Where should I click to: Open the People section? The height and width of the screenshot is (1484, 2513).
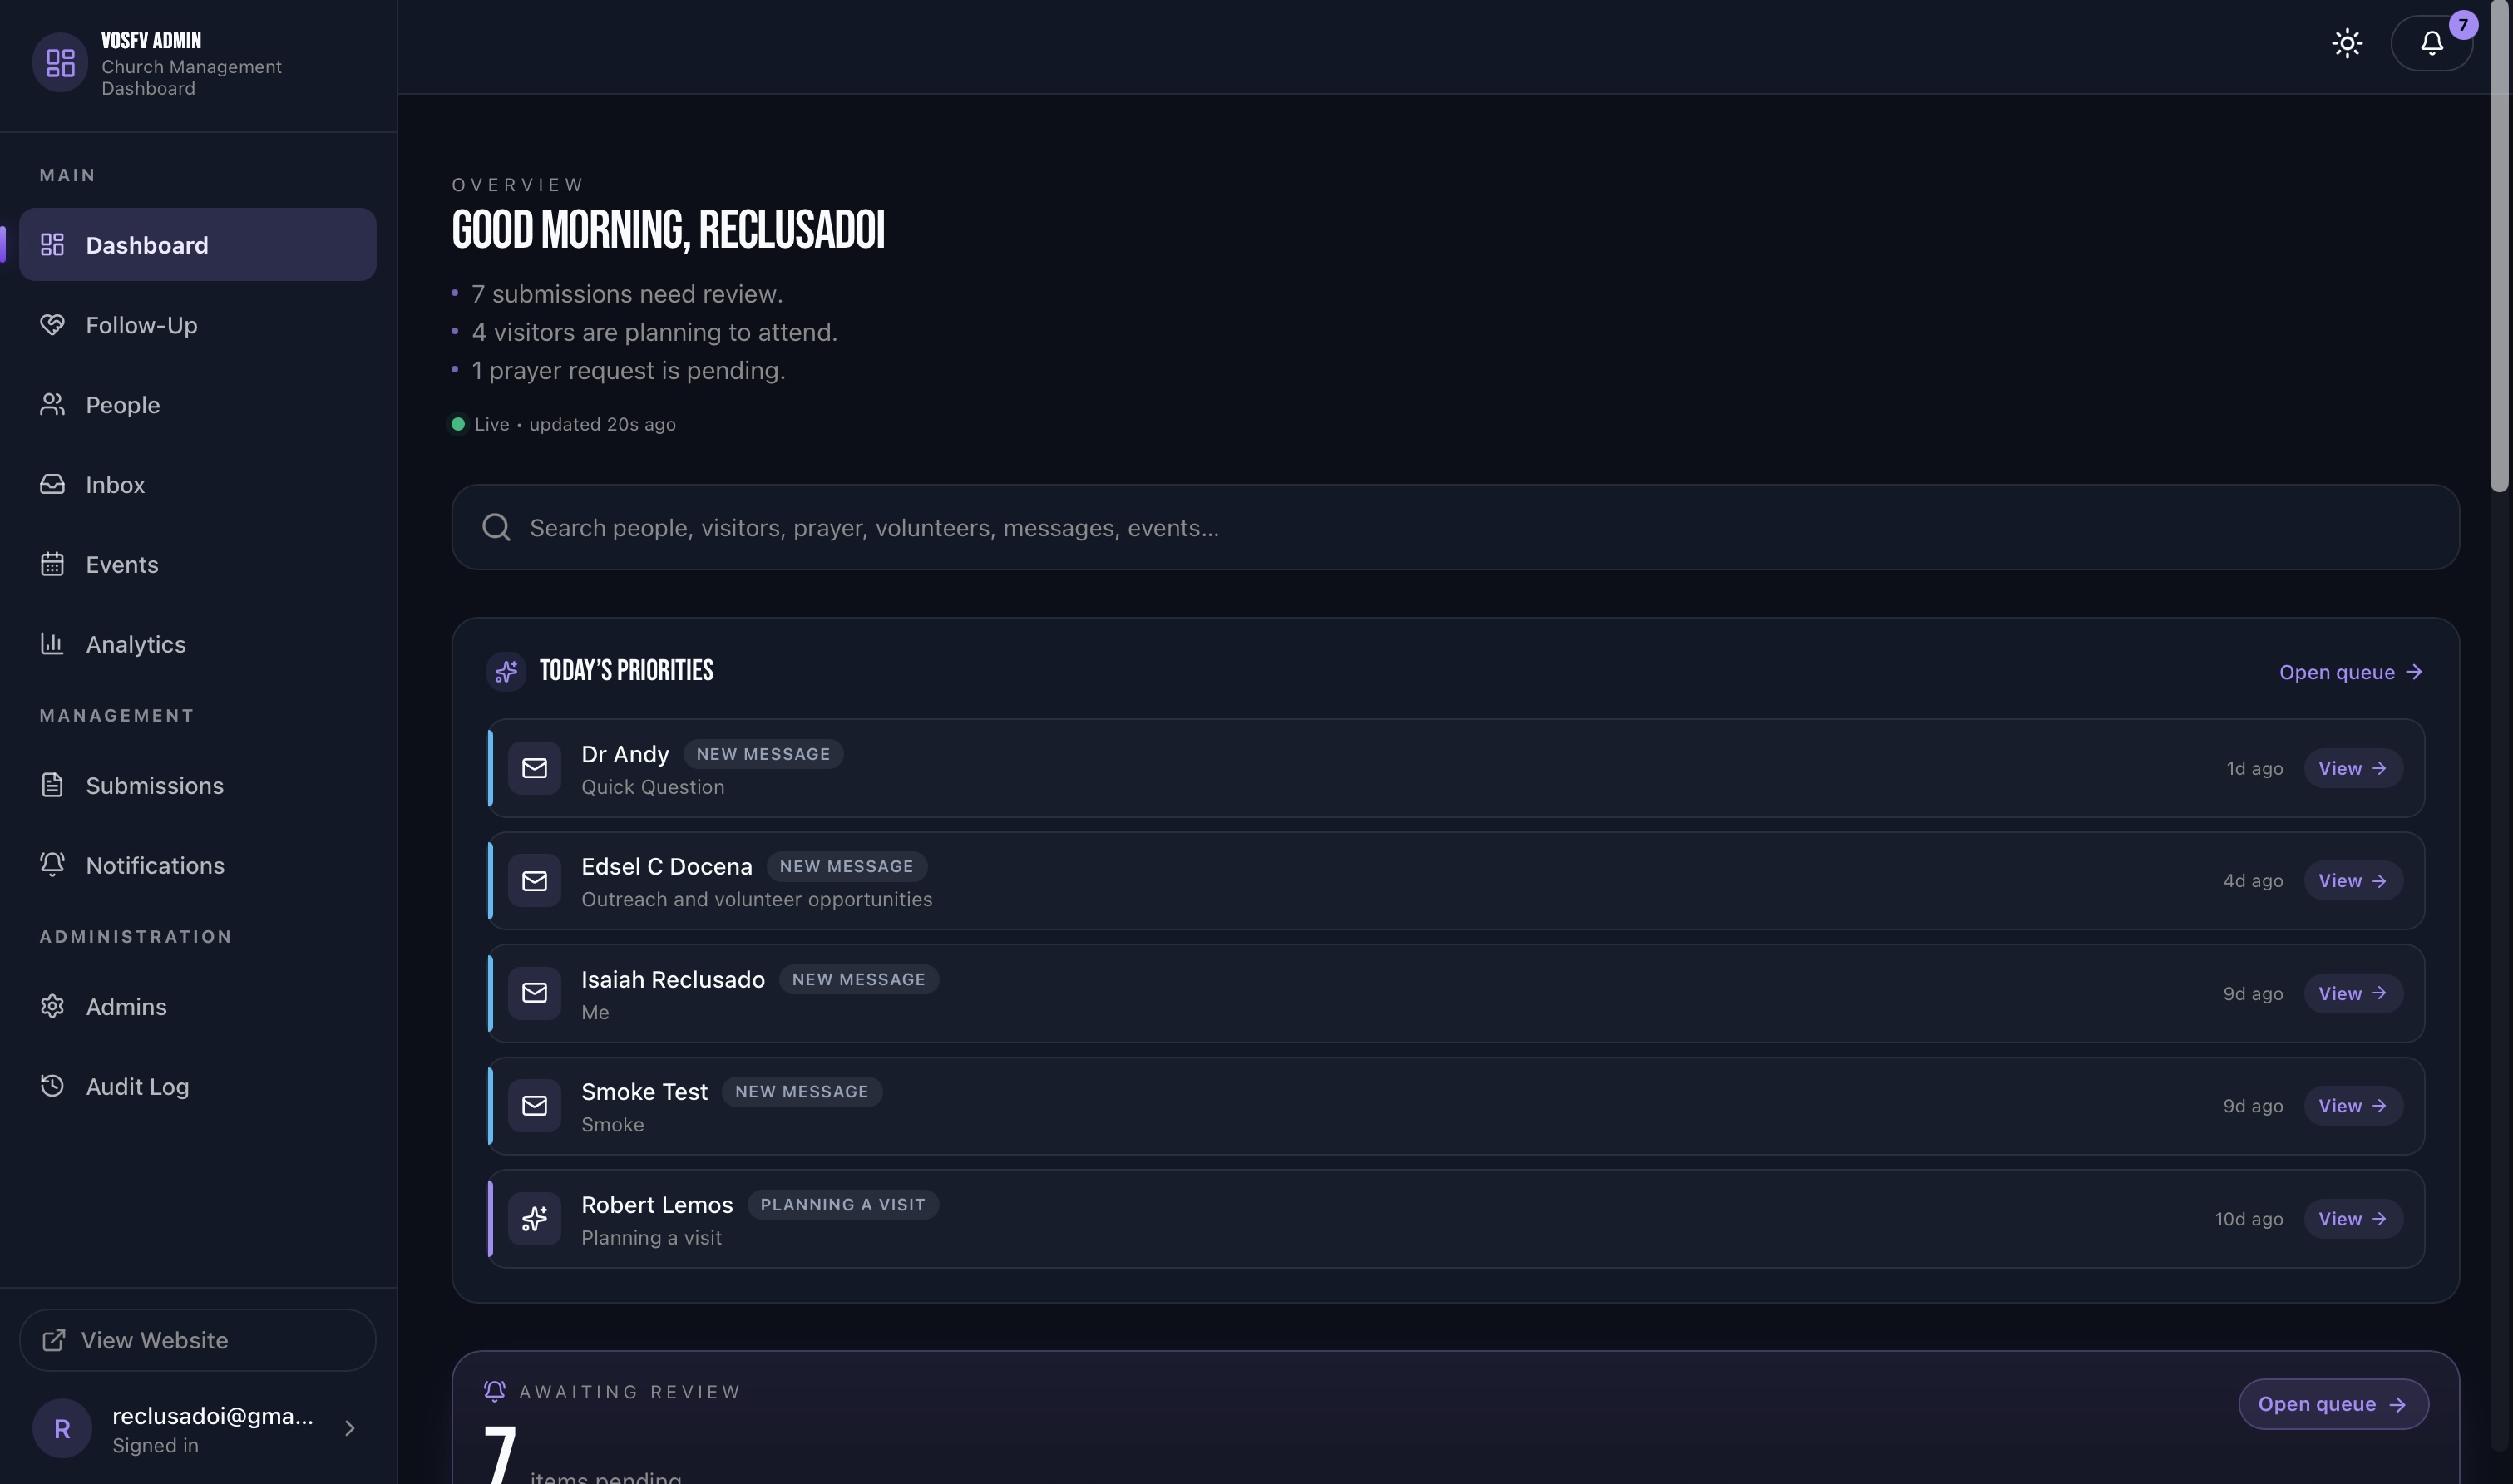[x=197, y=404]
